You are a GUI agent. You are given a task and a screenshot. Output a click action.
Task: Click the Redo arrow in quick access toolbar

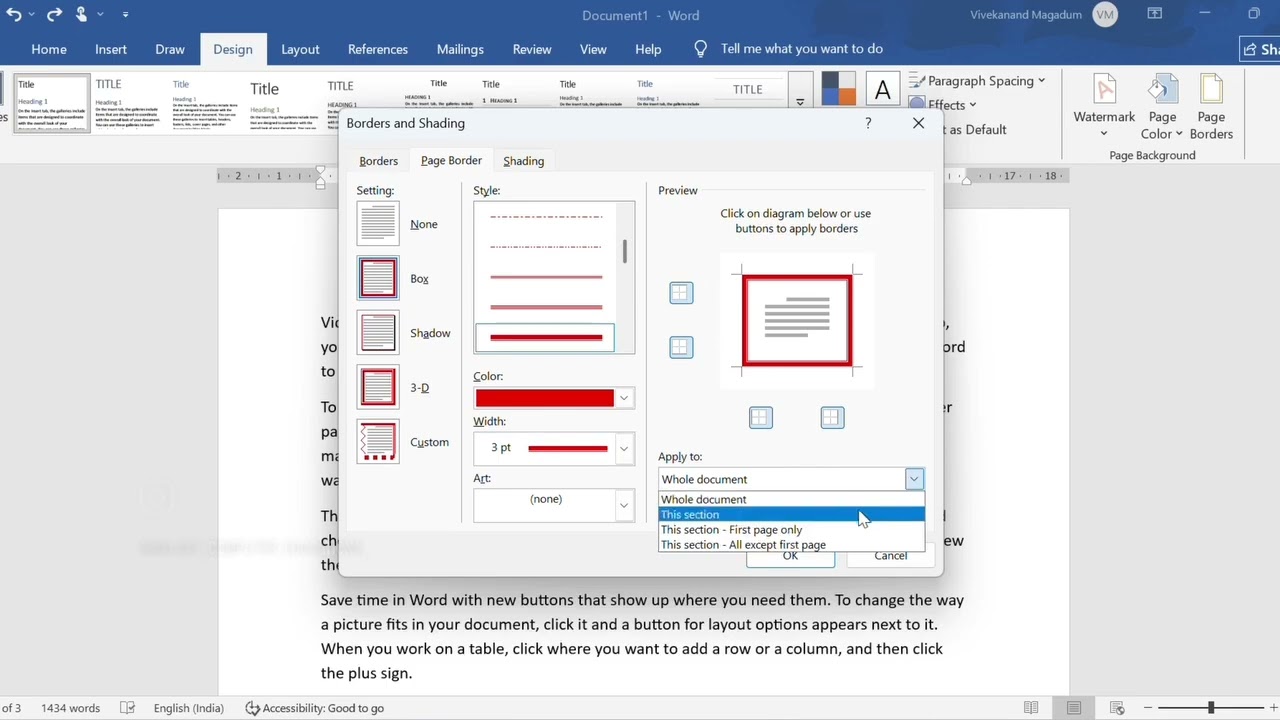click(x=54, y=15)
